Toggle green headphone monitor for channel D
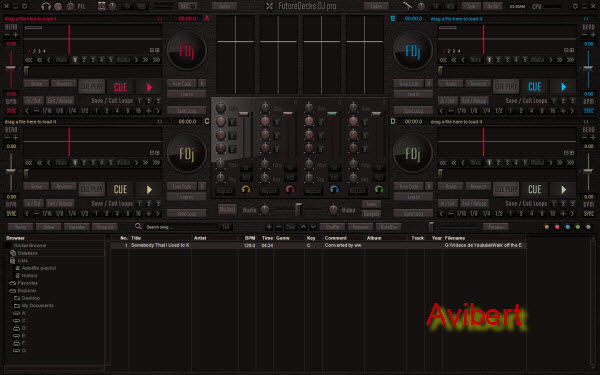This screenshot has width=600, height=375. pyautogui.click(x=379, y=189)
